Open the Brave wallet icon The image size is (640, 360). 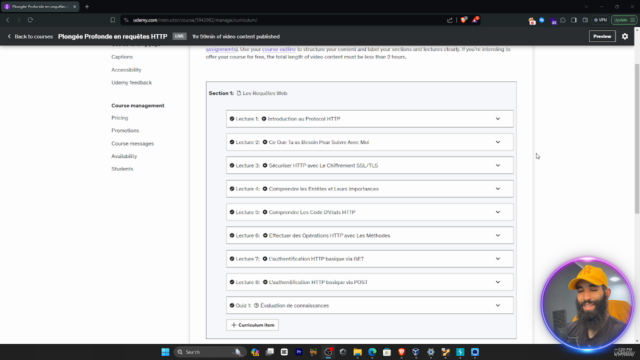click(585, 20)
